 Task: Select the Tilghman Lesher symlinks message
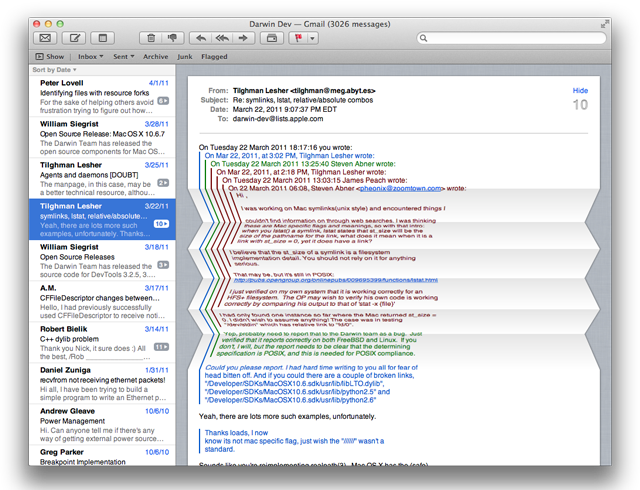point(102,219)
